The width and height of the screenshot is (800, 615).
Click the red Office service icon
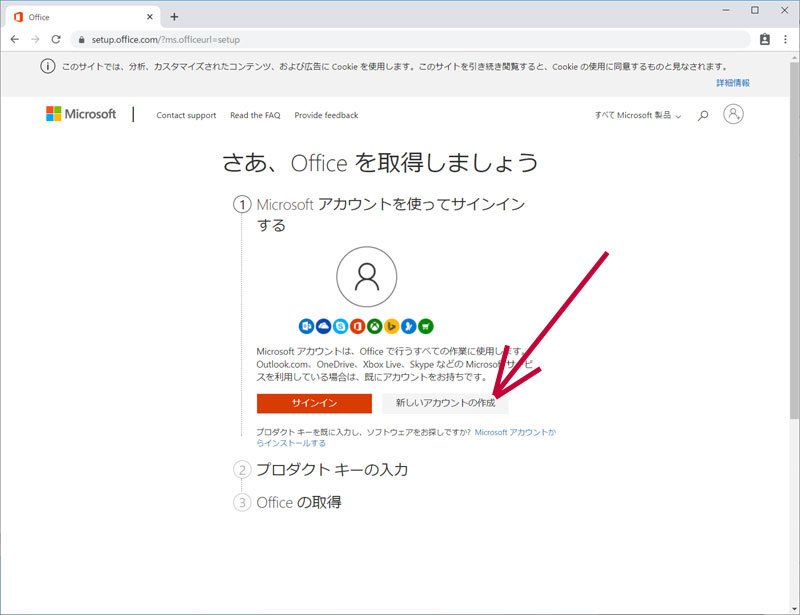(x=358, y=326)
